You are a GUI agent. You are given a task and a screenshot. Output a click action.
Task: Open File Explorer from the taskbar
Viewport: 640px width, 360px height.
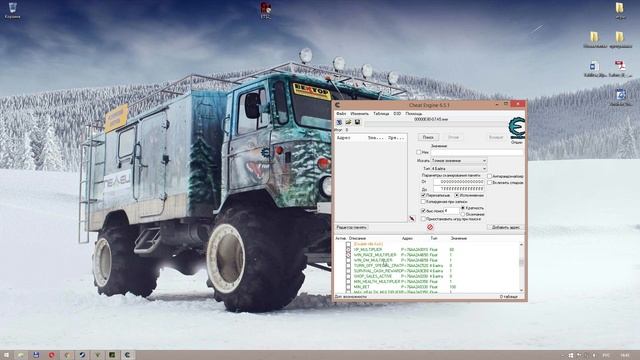pos(20,355)
